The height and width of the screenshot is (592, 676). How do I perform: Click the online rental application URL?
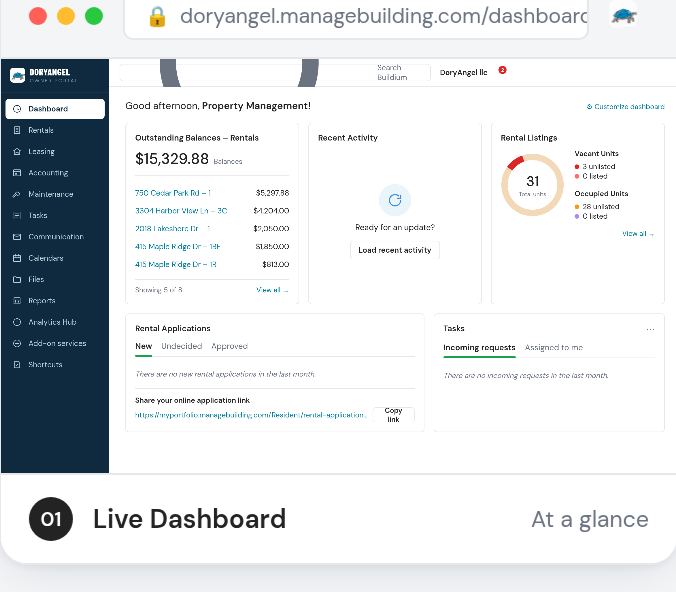[250, 415]
